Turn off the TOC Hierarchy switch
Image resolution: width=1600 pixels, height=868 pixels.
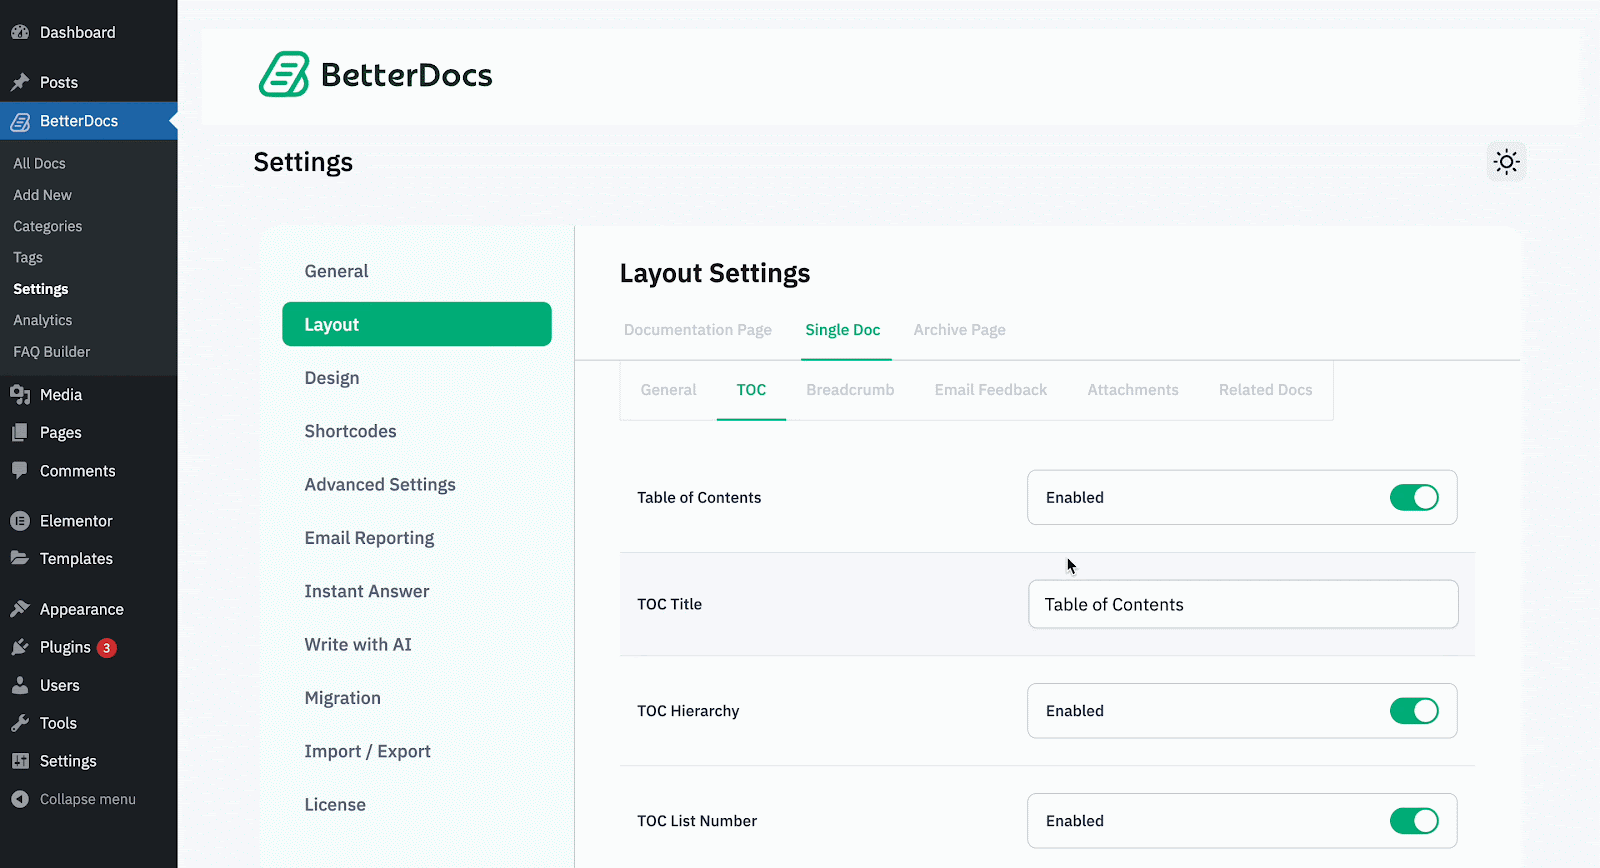pos(1414,711)
